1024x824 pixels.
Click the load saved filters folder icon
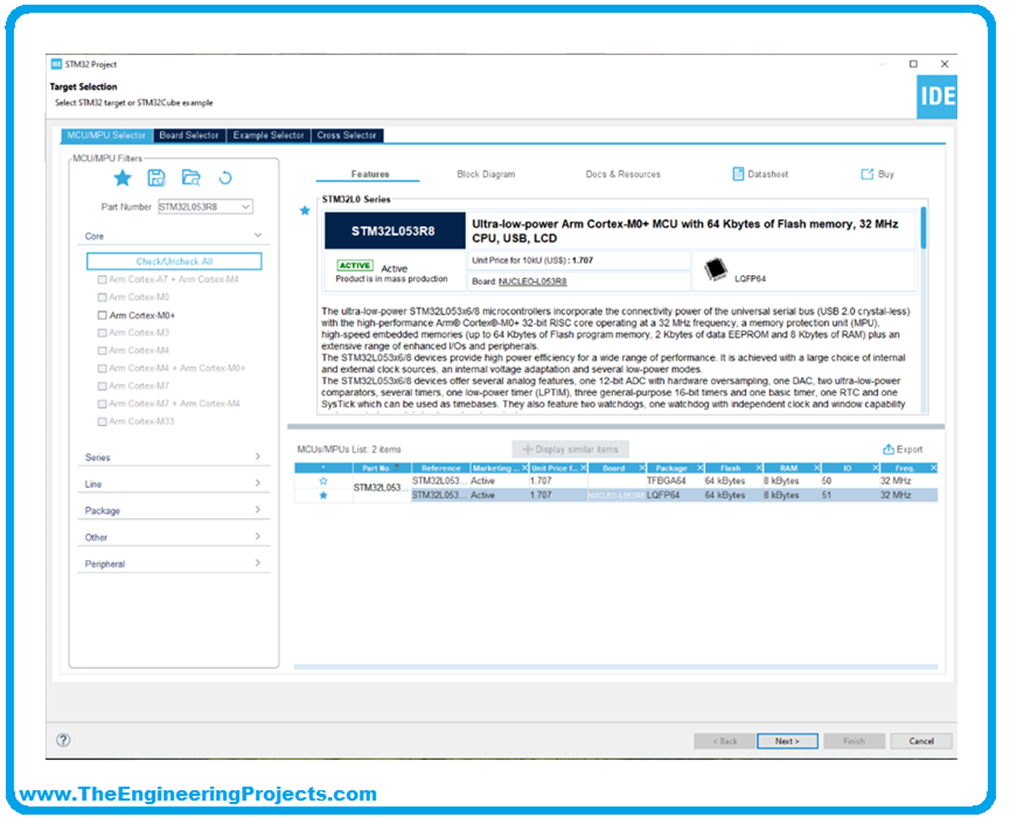[x=190, y=178]
